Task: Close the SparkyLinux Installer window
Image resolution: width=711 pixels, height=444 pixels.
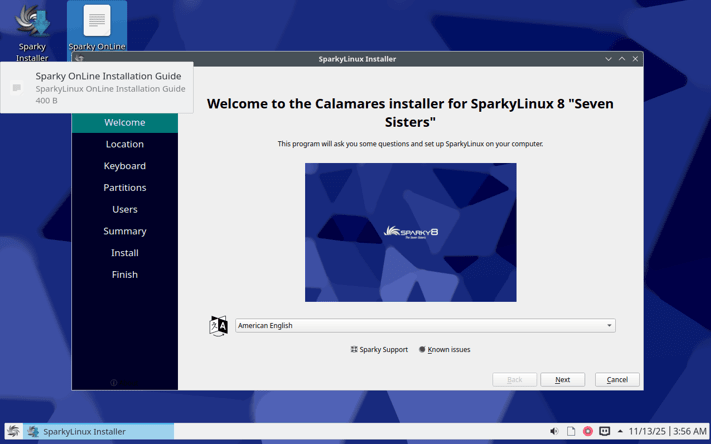Action: 635,59
